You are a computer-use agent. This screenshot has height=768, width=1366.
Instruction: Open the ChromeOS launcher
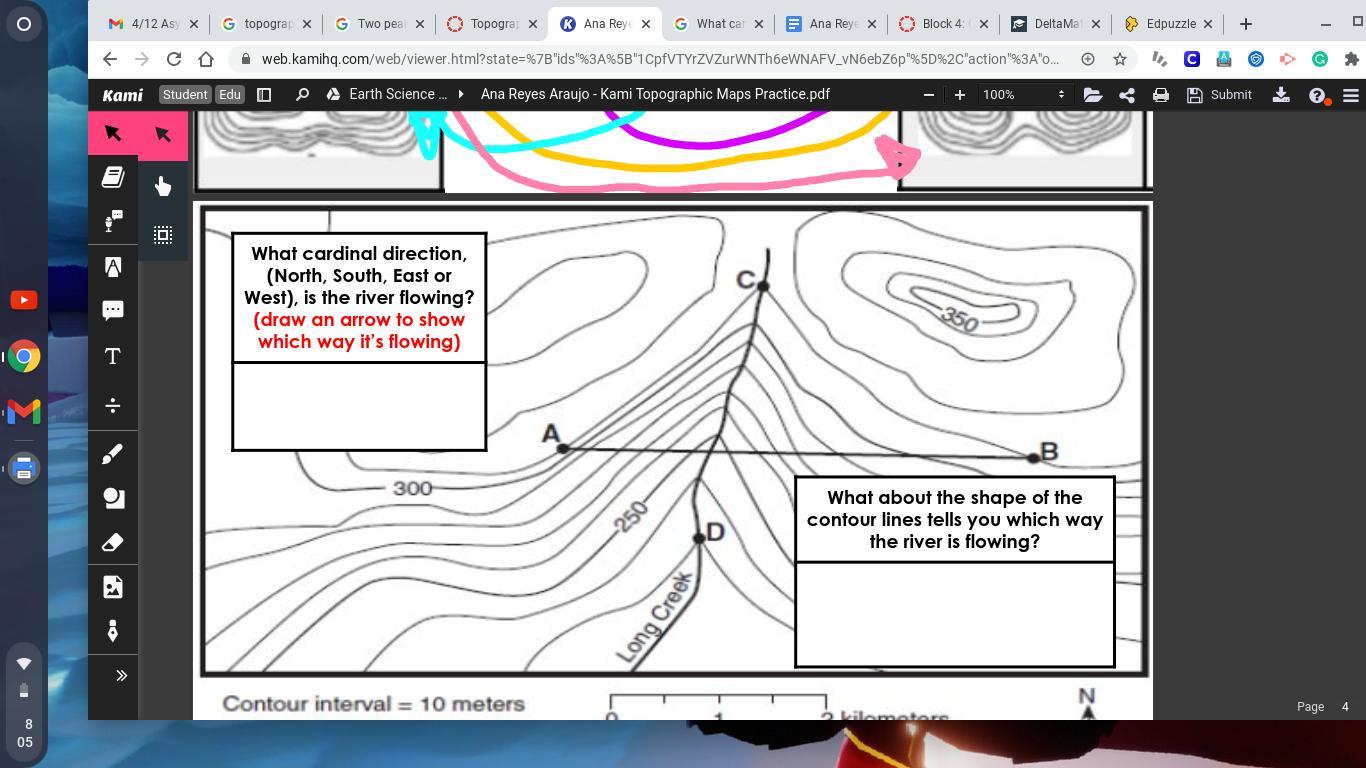point(24,24)
